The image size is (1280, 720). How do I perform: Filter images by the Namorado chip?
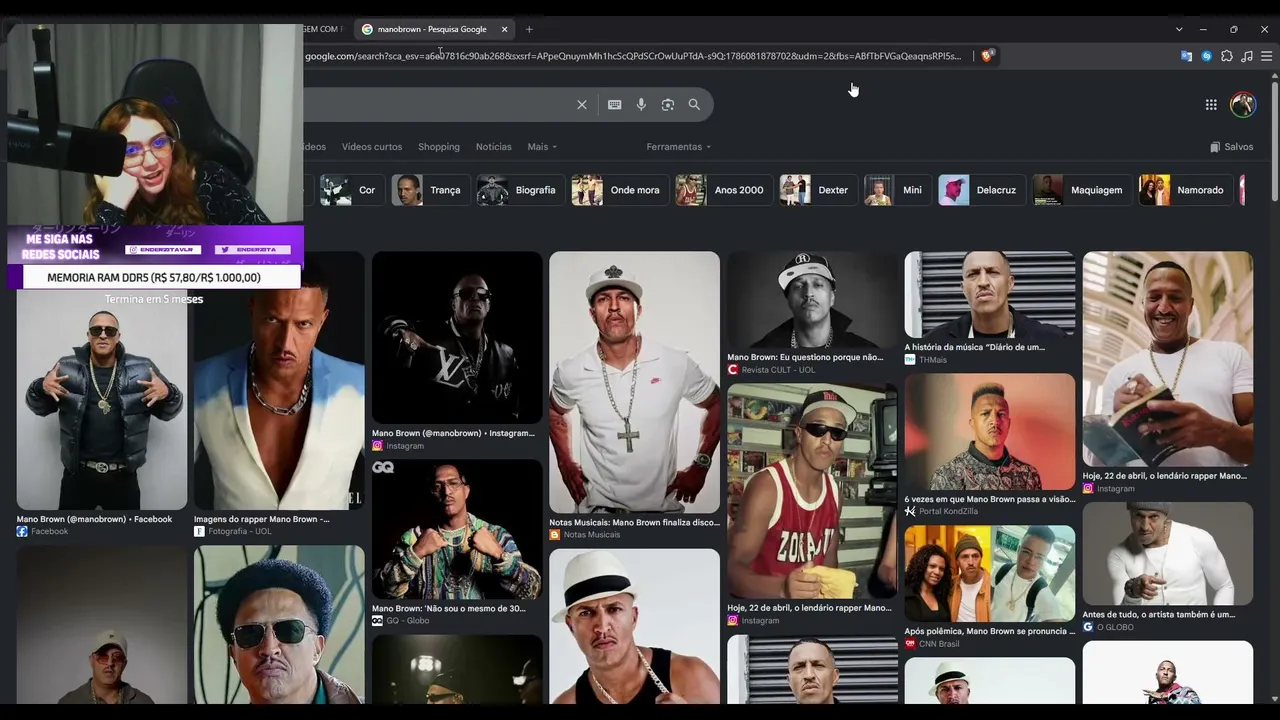tap(1185, 190)
